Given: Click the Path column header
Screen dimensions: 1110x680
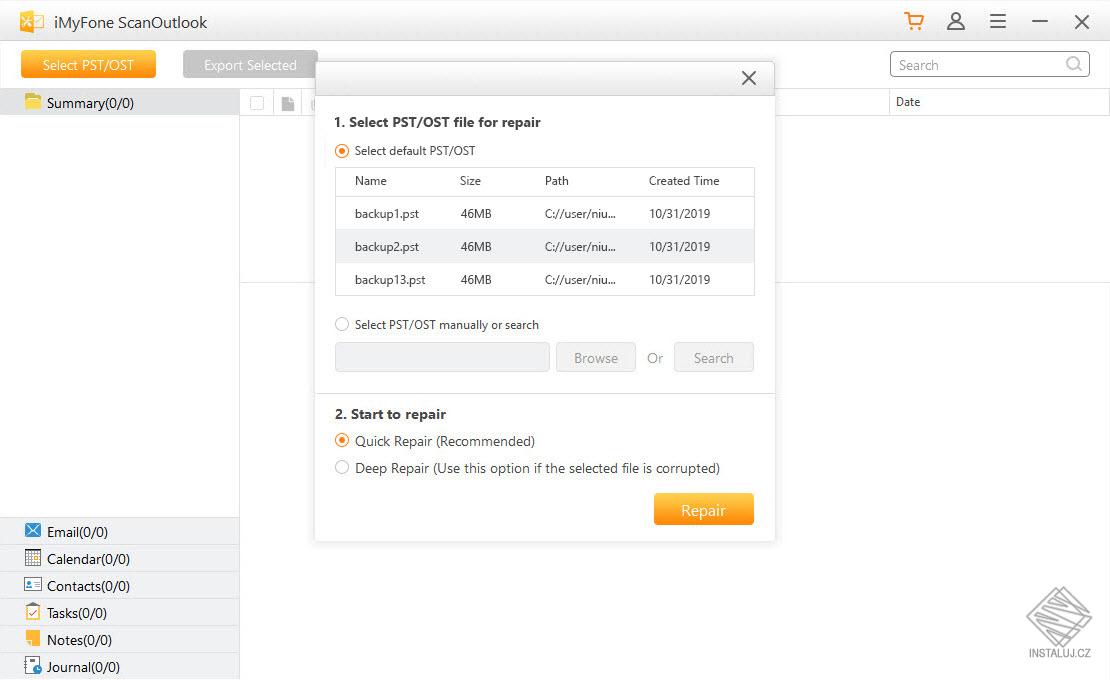Looking at the screenshot, I should pos(556,180).
